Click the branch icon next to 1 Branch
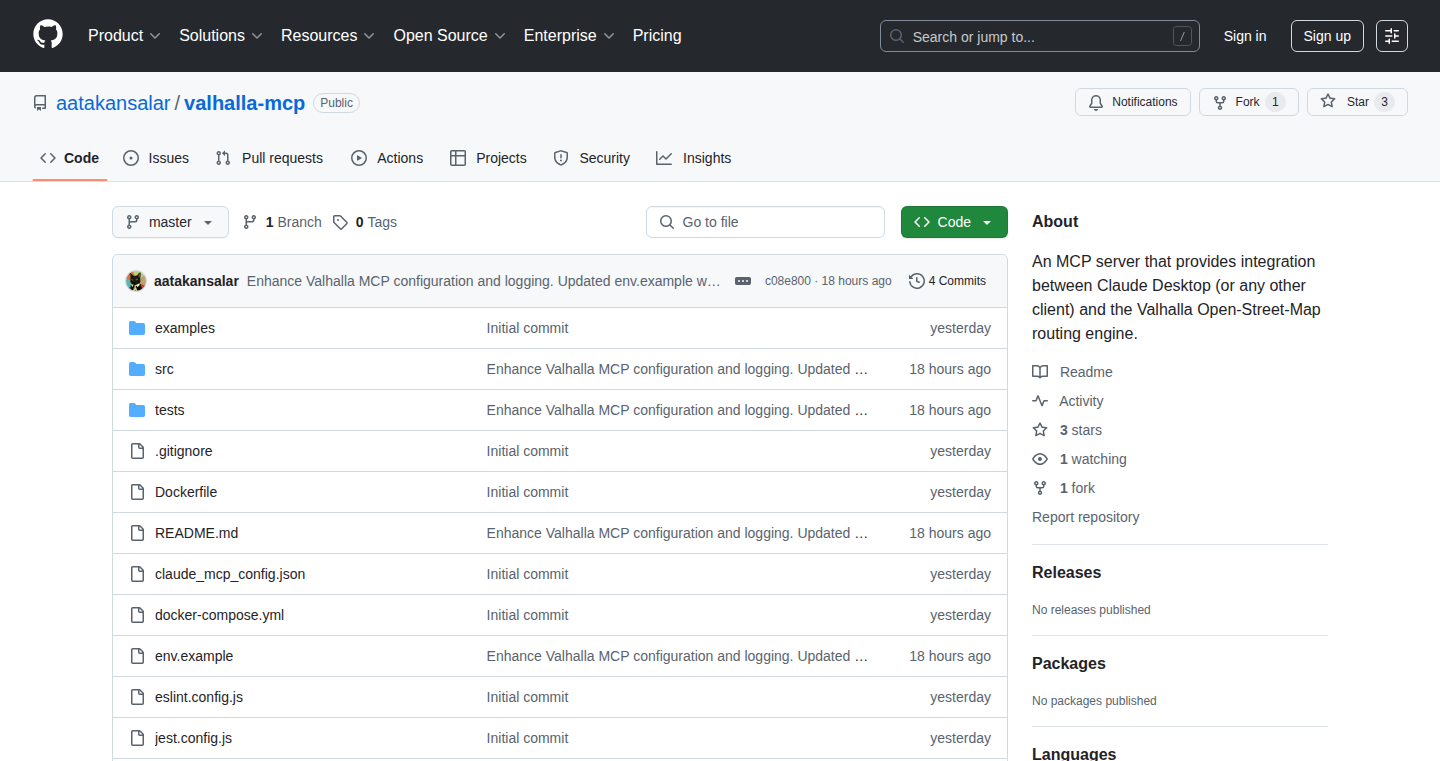 [x=250, y=222]
